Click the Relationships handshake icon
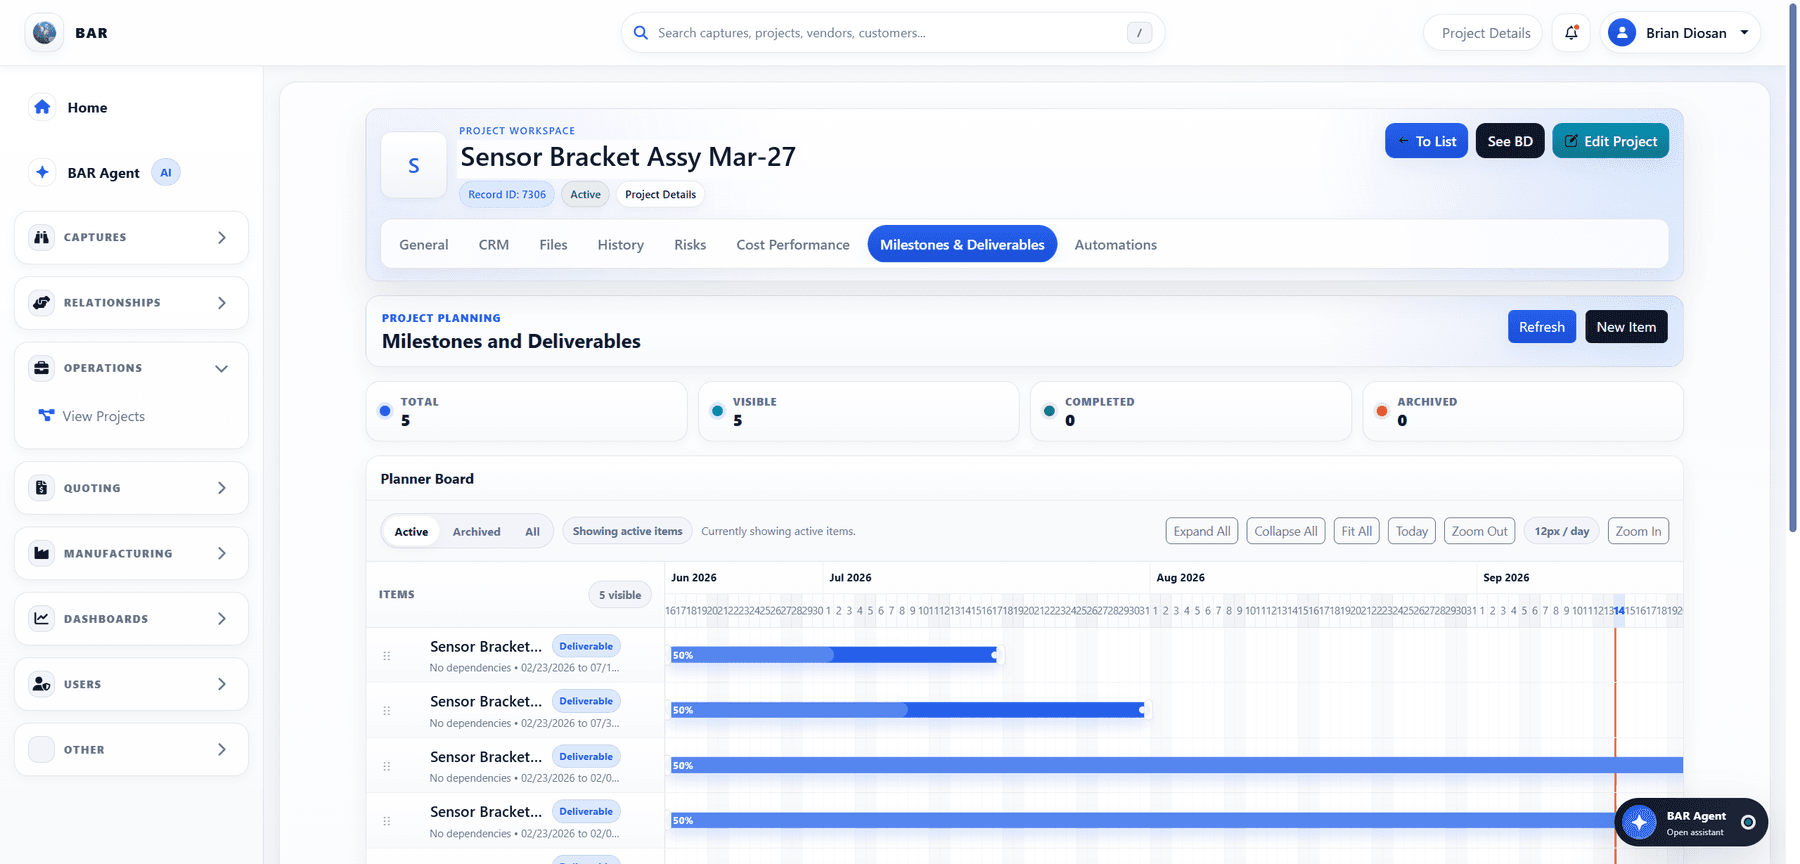This screenshot has width=1800, height=864. click(41, 303)
